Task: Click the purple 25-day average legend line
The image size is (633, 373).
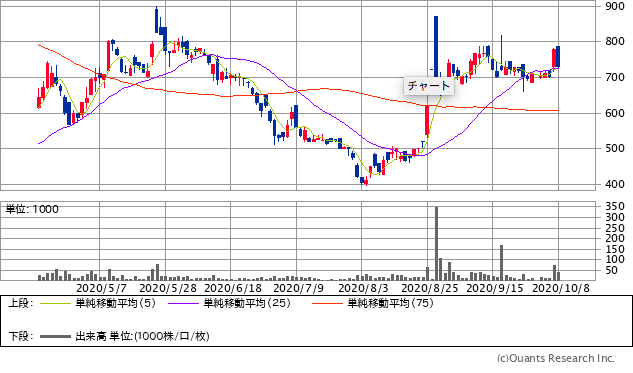Action: [183, 303]
